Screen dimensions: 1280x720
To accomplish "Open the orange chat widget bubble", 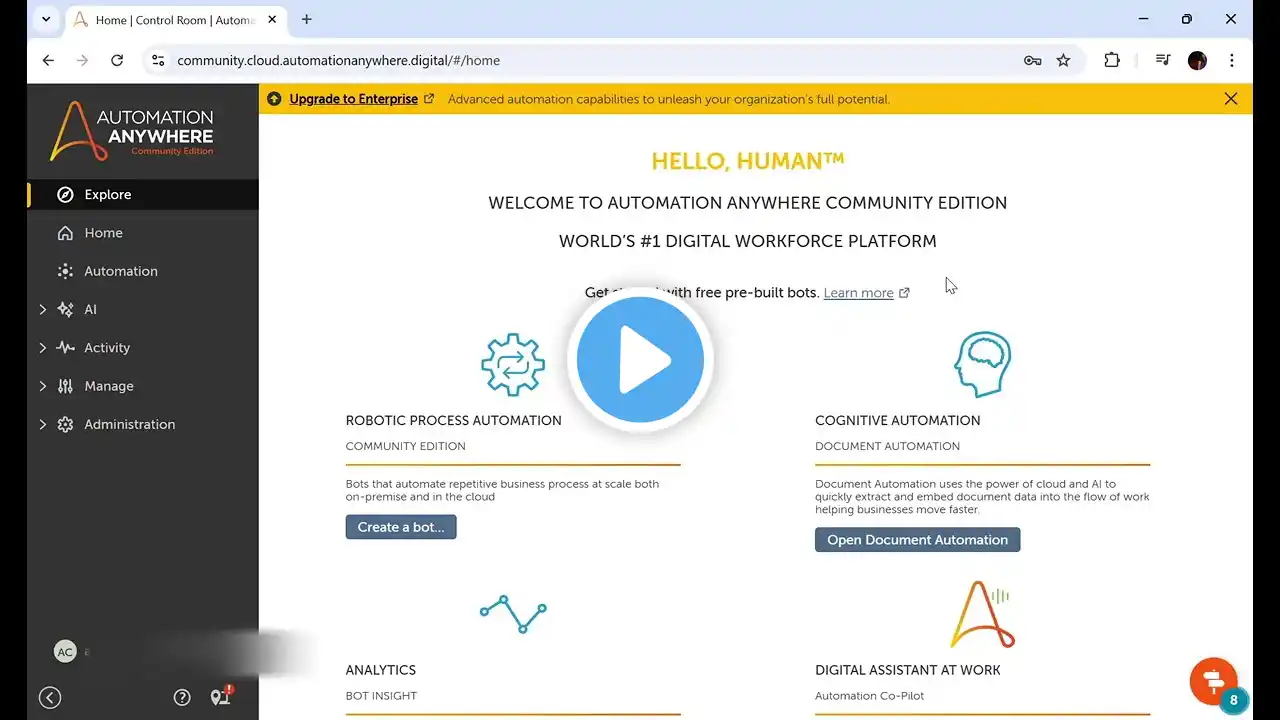I will 1214,681.
